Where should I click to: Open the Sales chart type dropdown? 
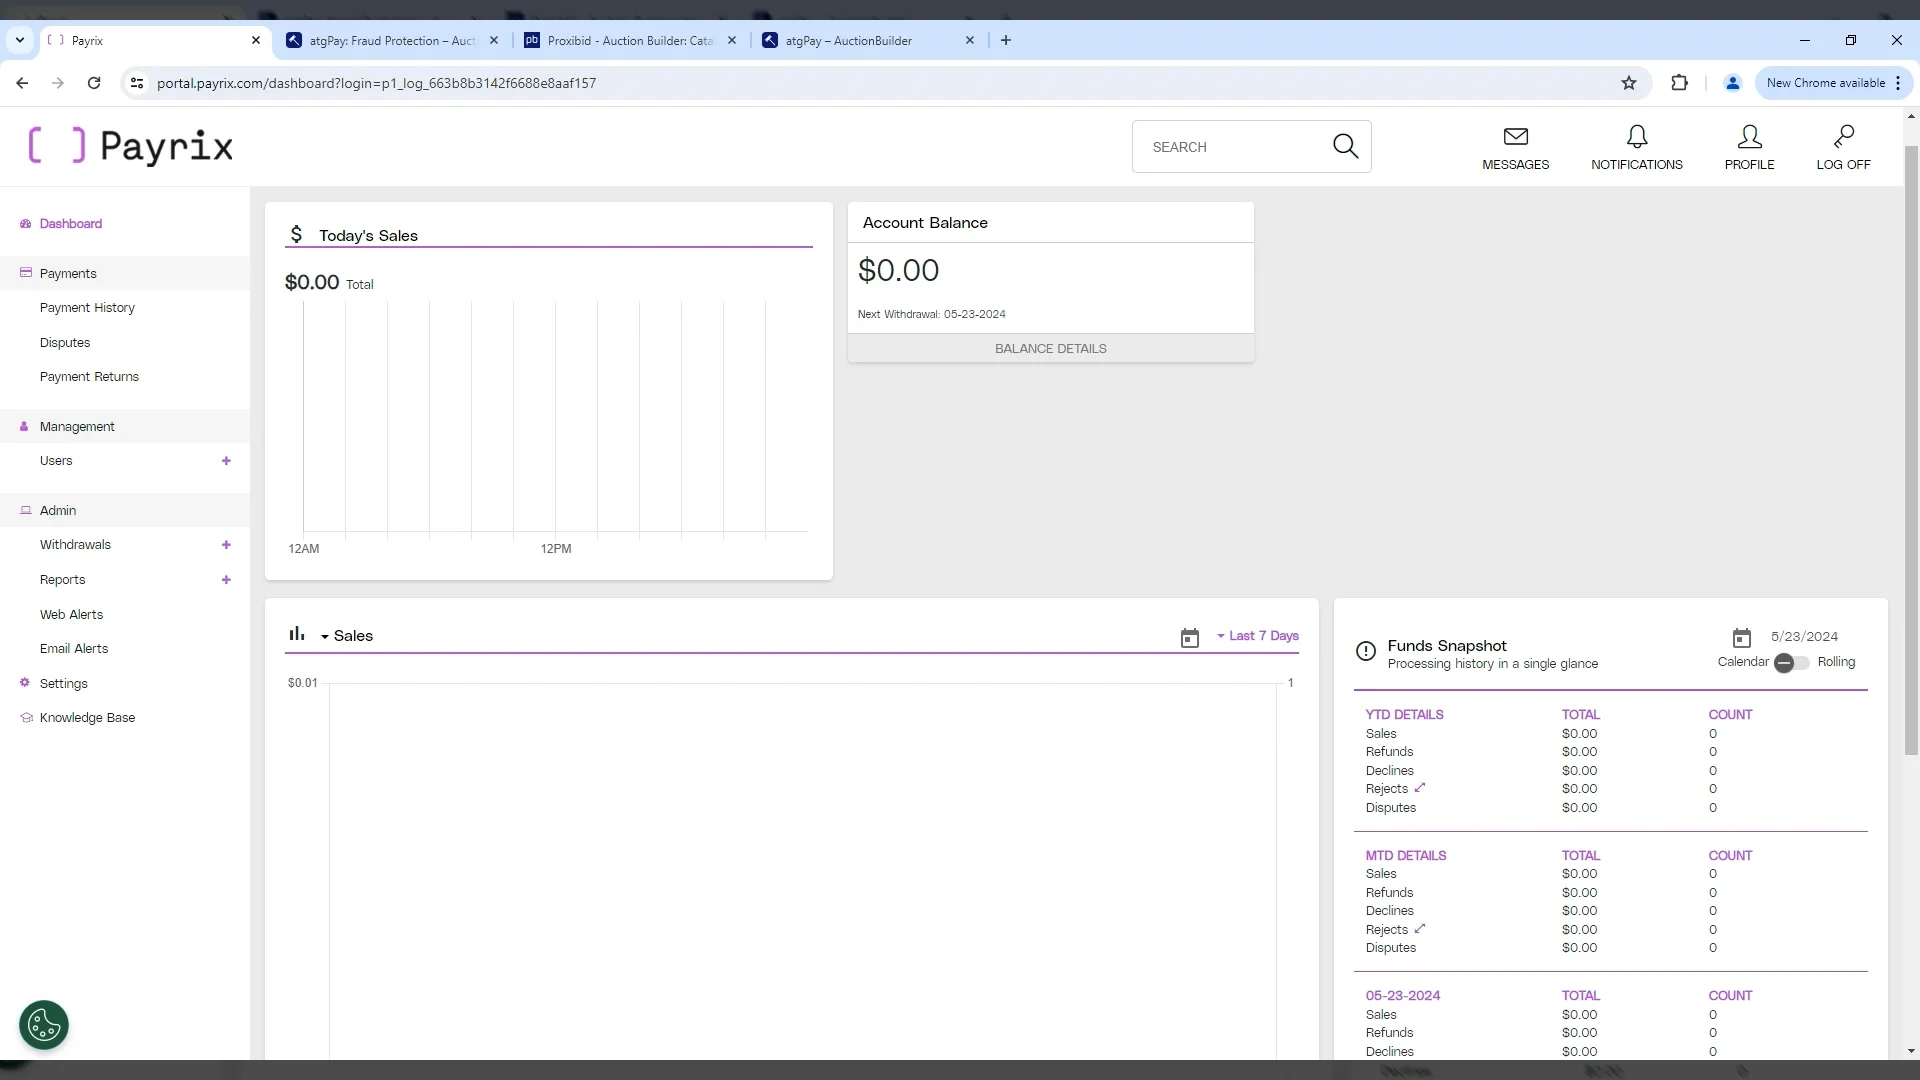tap(325, 637)
